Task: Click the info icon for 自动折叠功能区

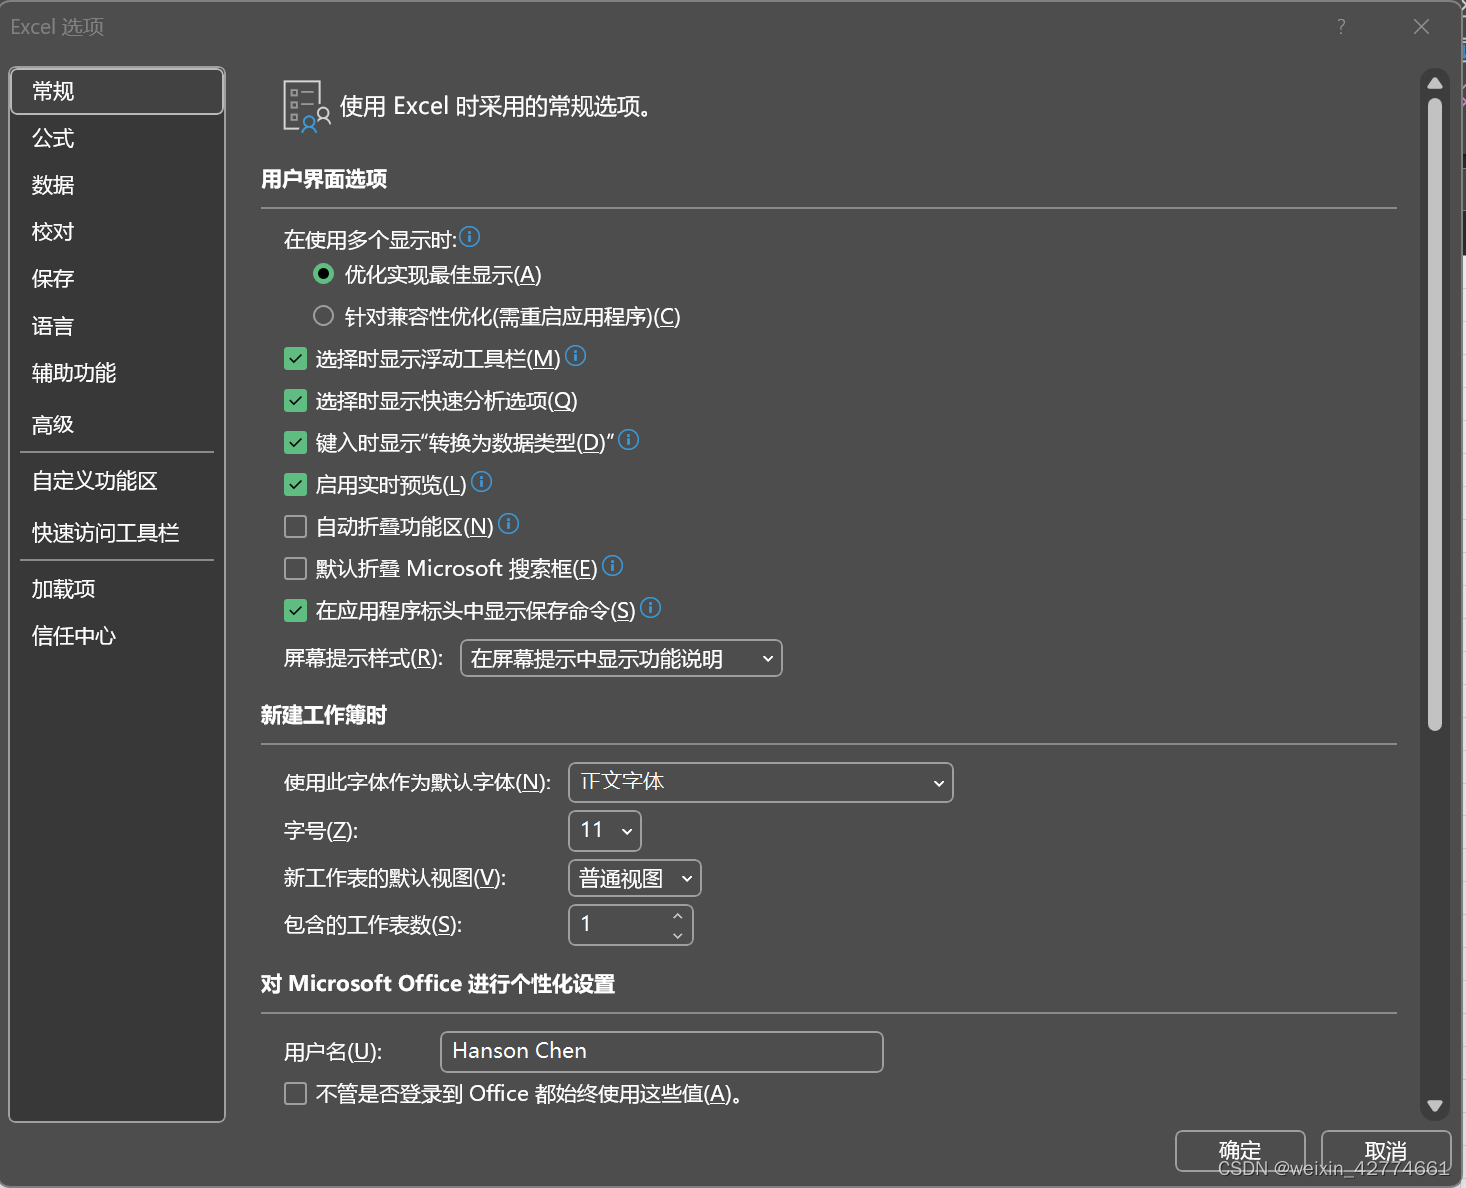Action: pyautogui.click(x=509, y=523)
